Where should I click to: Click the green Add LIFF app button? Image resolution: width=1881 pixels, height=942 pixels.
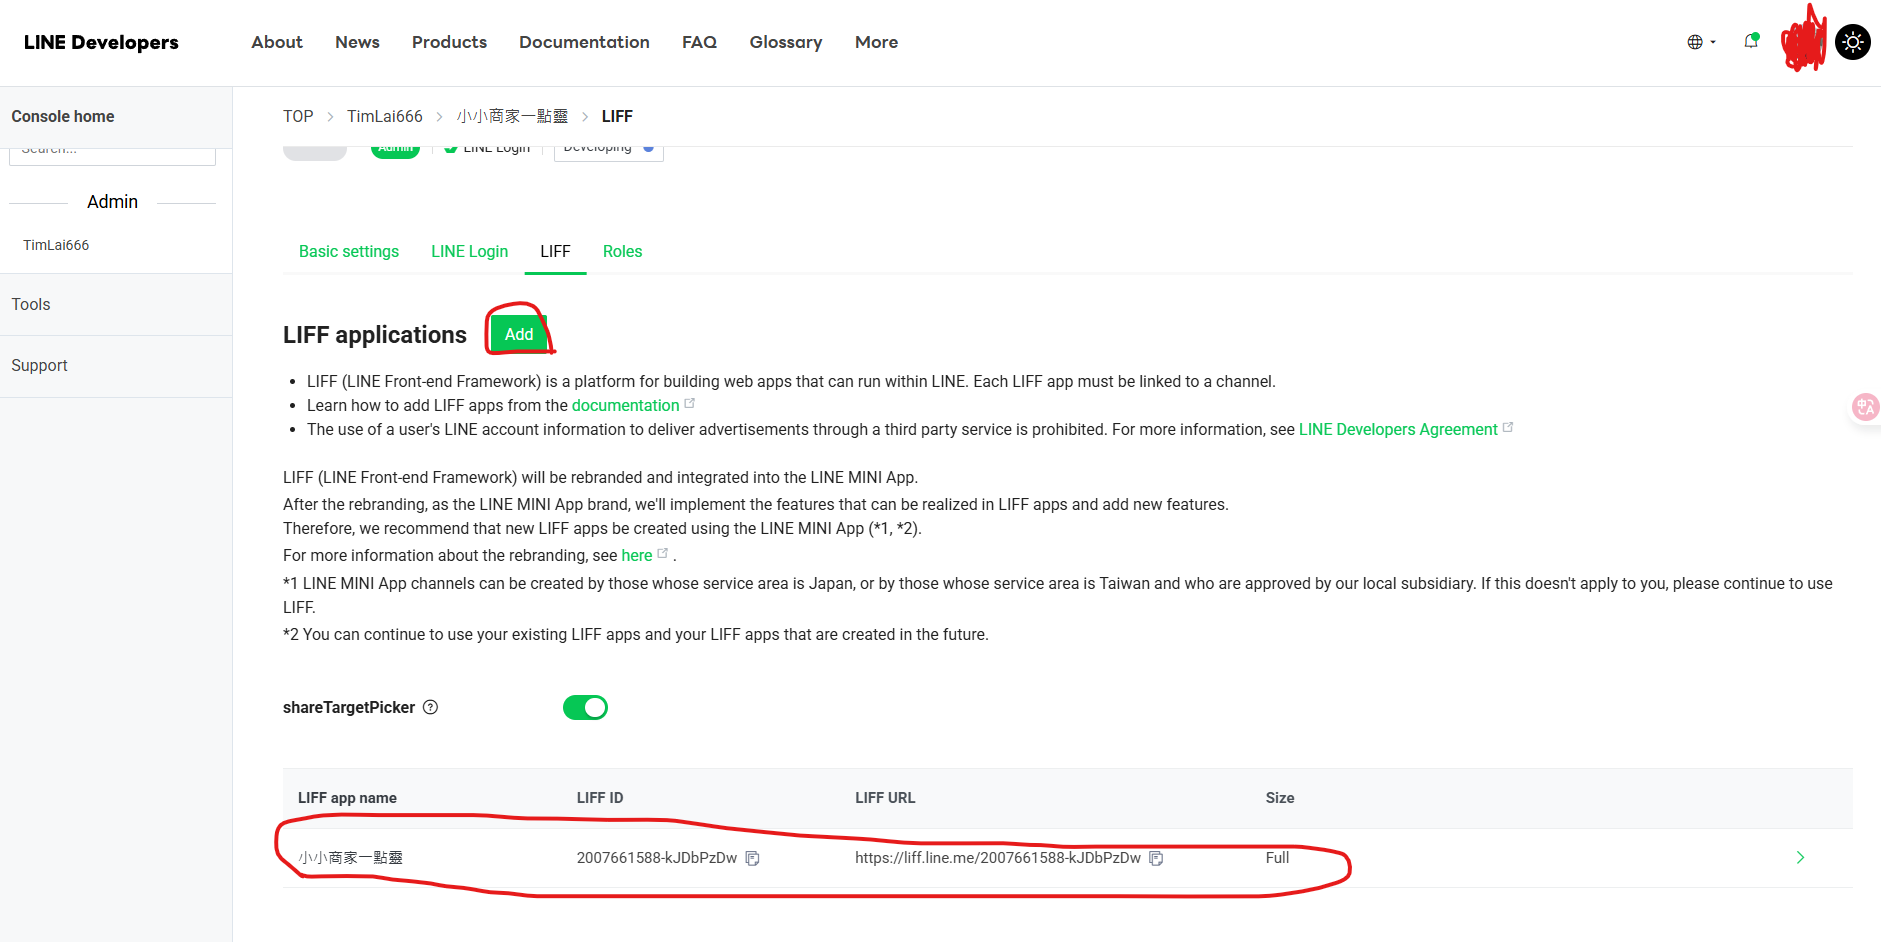pyautogui.click(x=519, y=334)
